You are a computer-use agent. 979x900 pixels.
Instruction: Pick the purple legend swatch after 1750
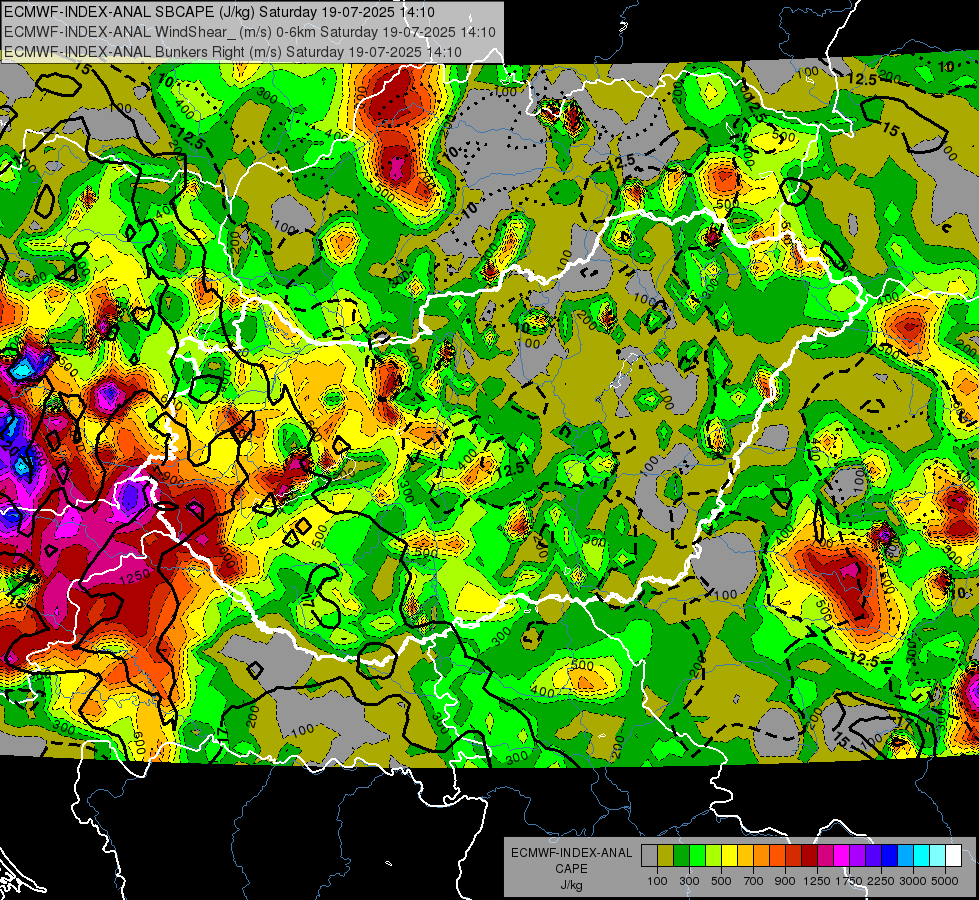[858, 856]
